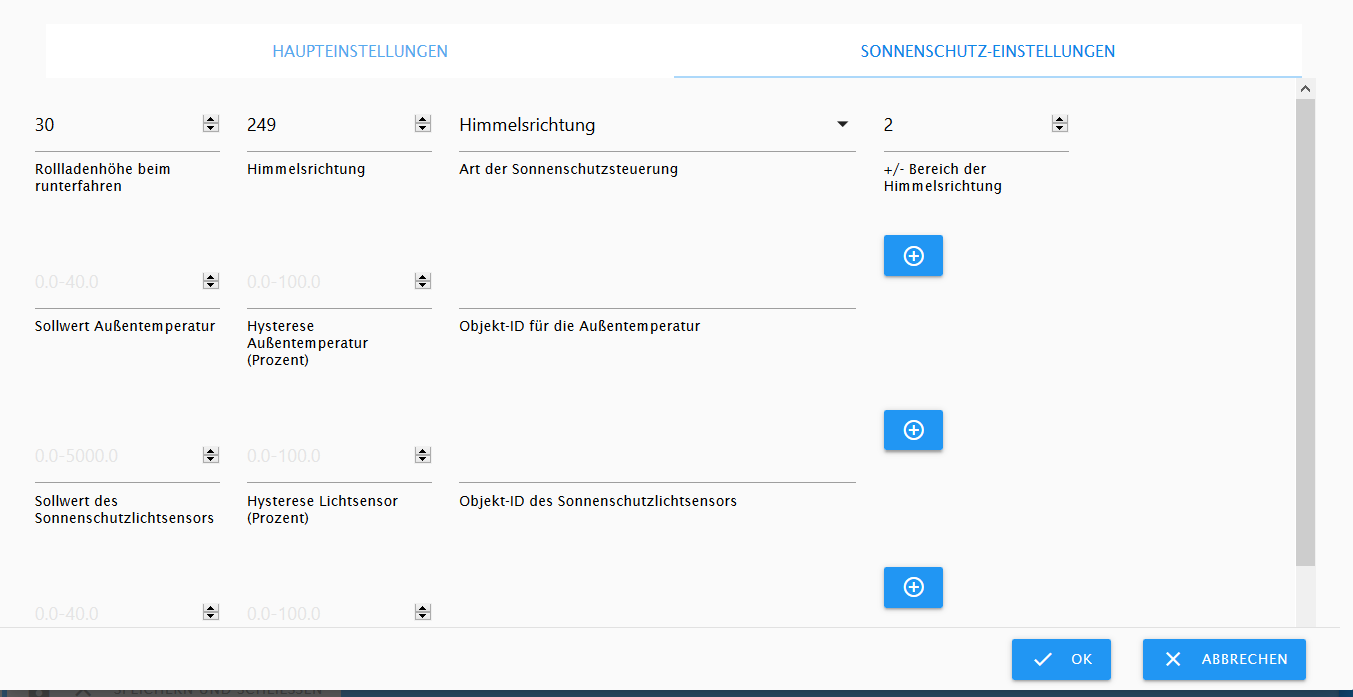The width and height of the screenshot is (1353, 697).
Task: Switch to the Haupteinstellungen tab
Action: point(360,51)
